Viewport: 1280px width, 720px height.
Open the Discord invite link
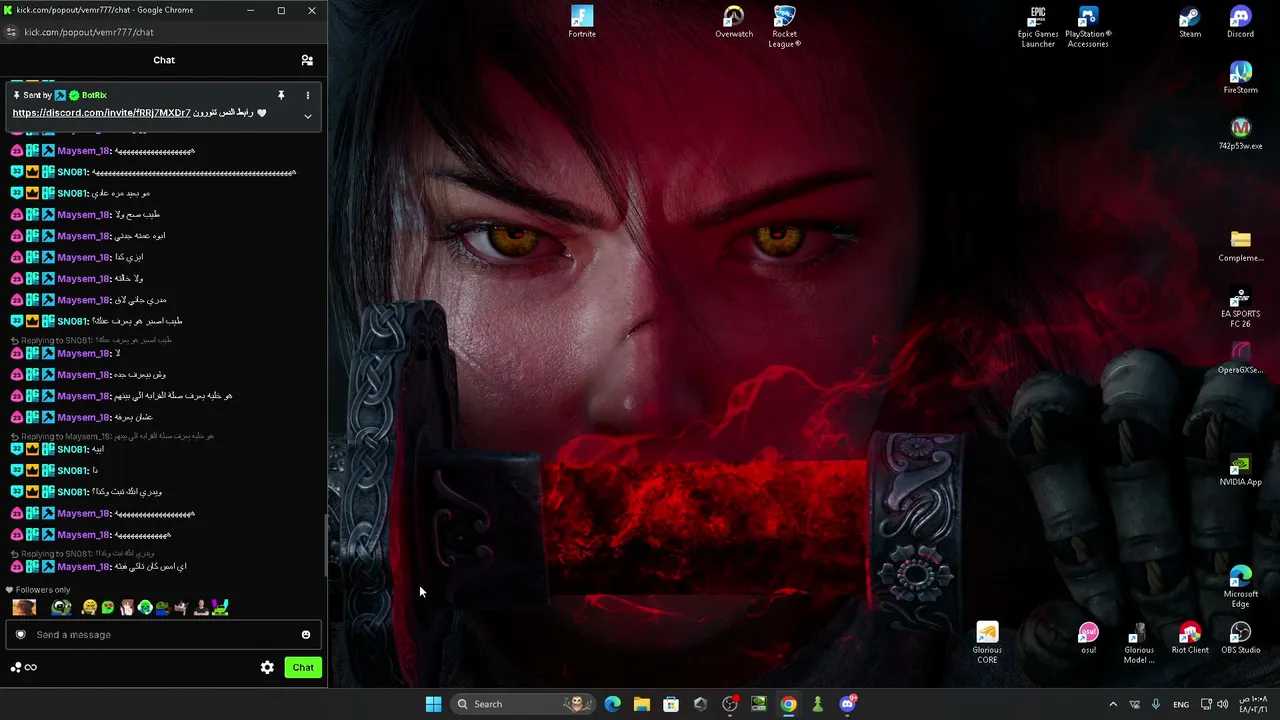coord(101,113)
